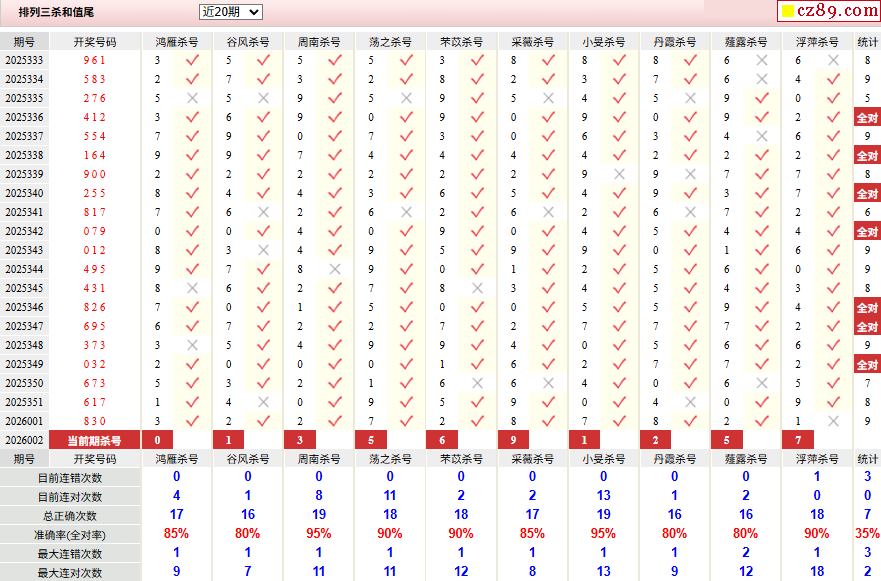This screenshot has width=881, height=581.
Task: Click red box 9 under 采薇杀号 for 2026002
Action: tap(513, 441)
